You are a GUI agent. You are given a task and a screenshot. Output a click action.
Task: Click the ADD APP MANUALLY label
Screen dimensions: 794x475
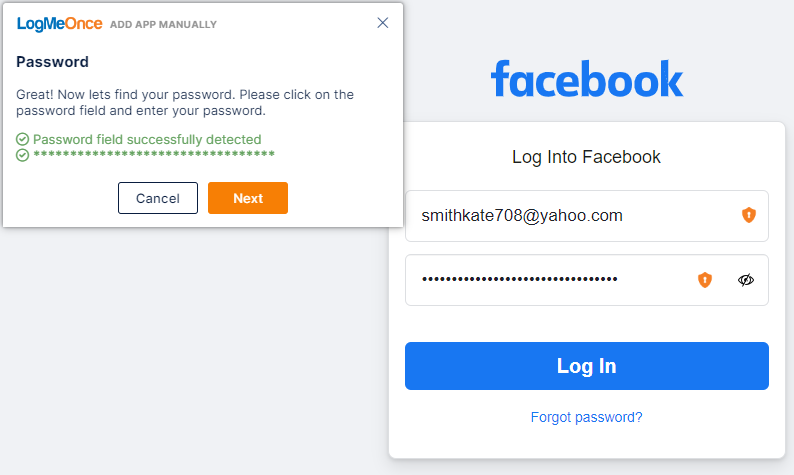point(163,25)
